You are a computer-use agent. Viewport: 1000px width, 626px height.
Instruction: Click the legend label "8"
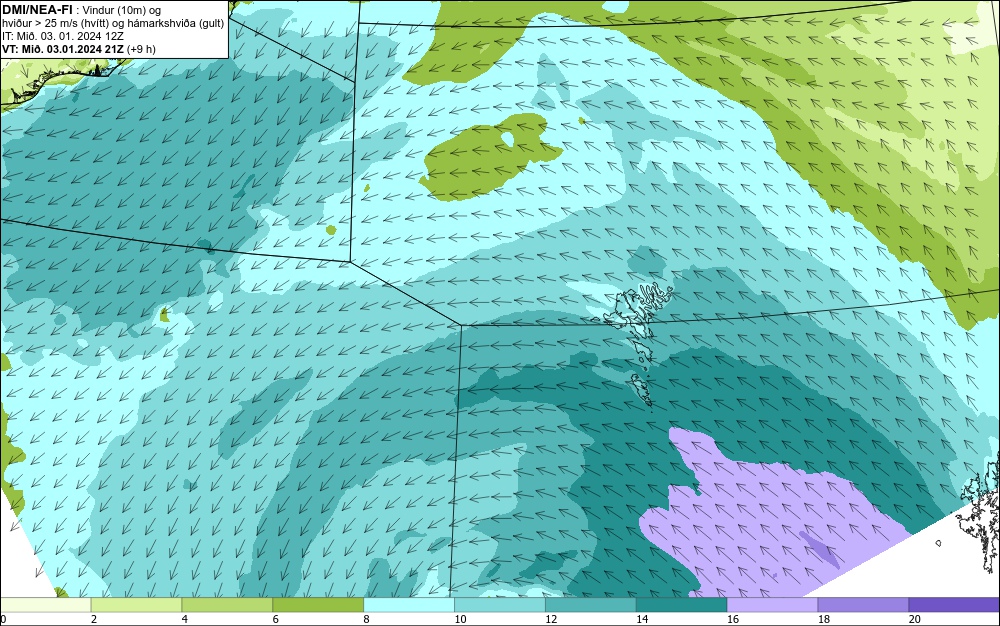(x=367, y=619)
